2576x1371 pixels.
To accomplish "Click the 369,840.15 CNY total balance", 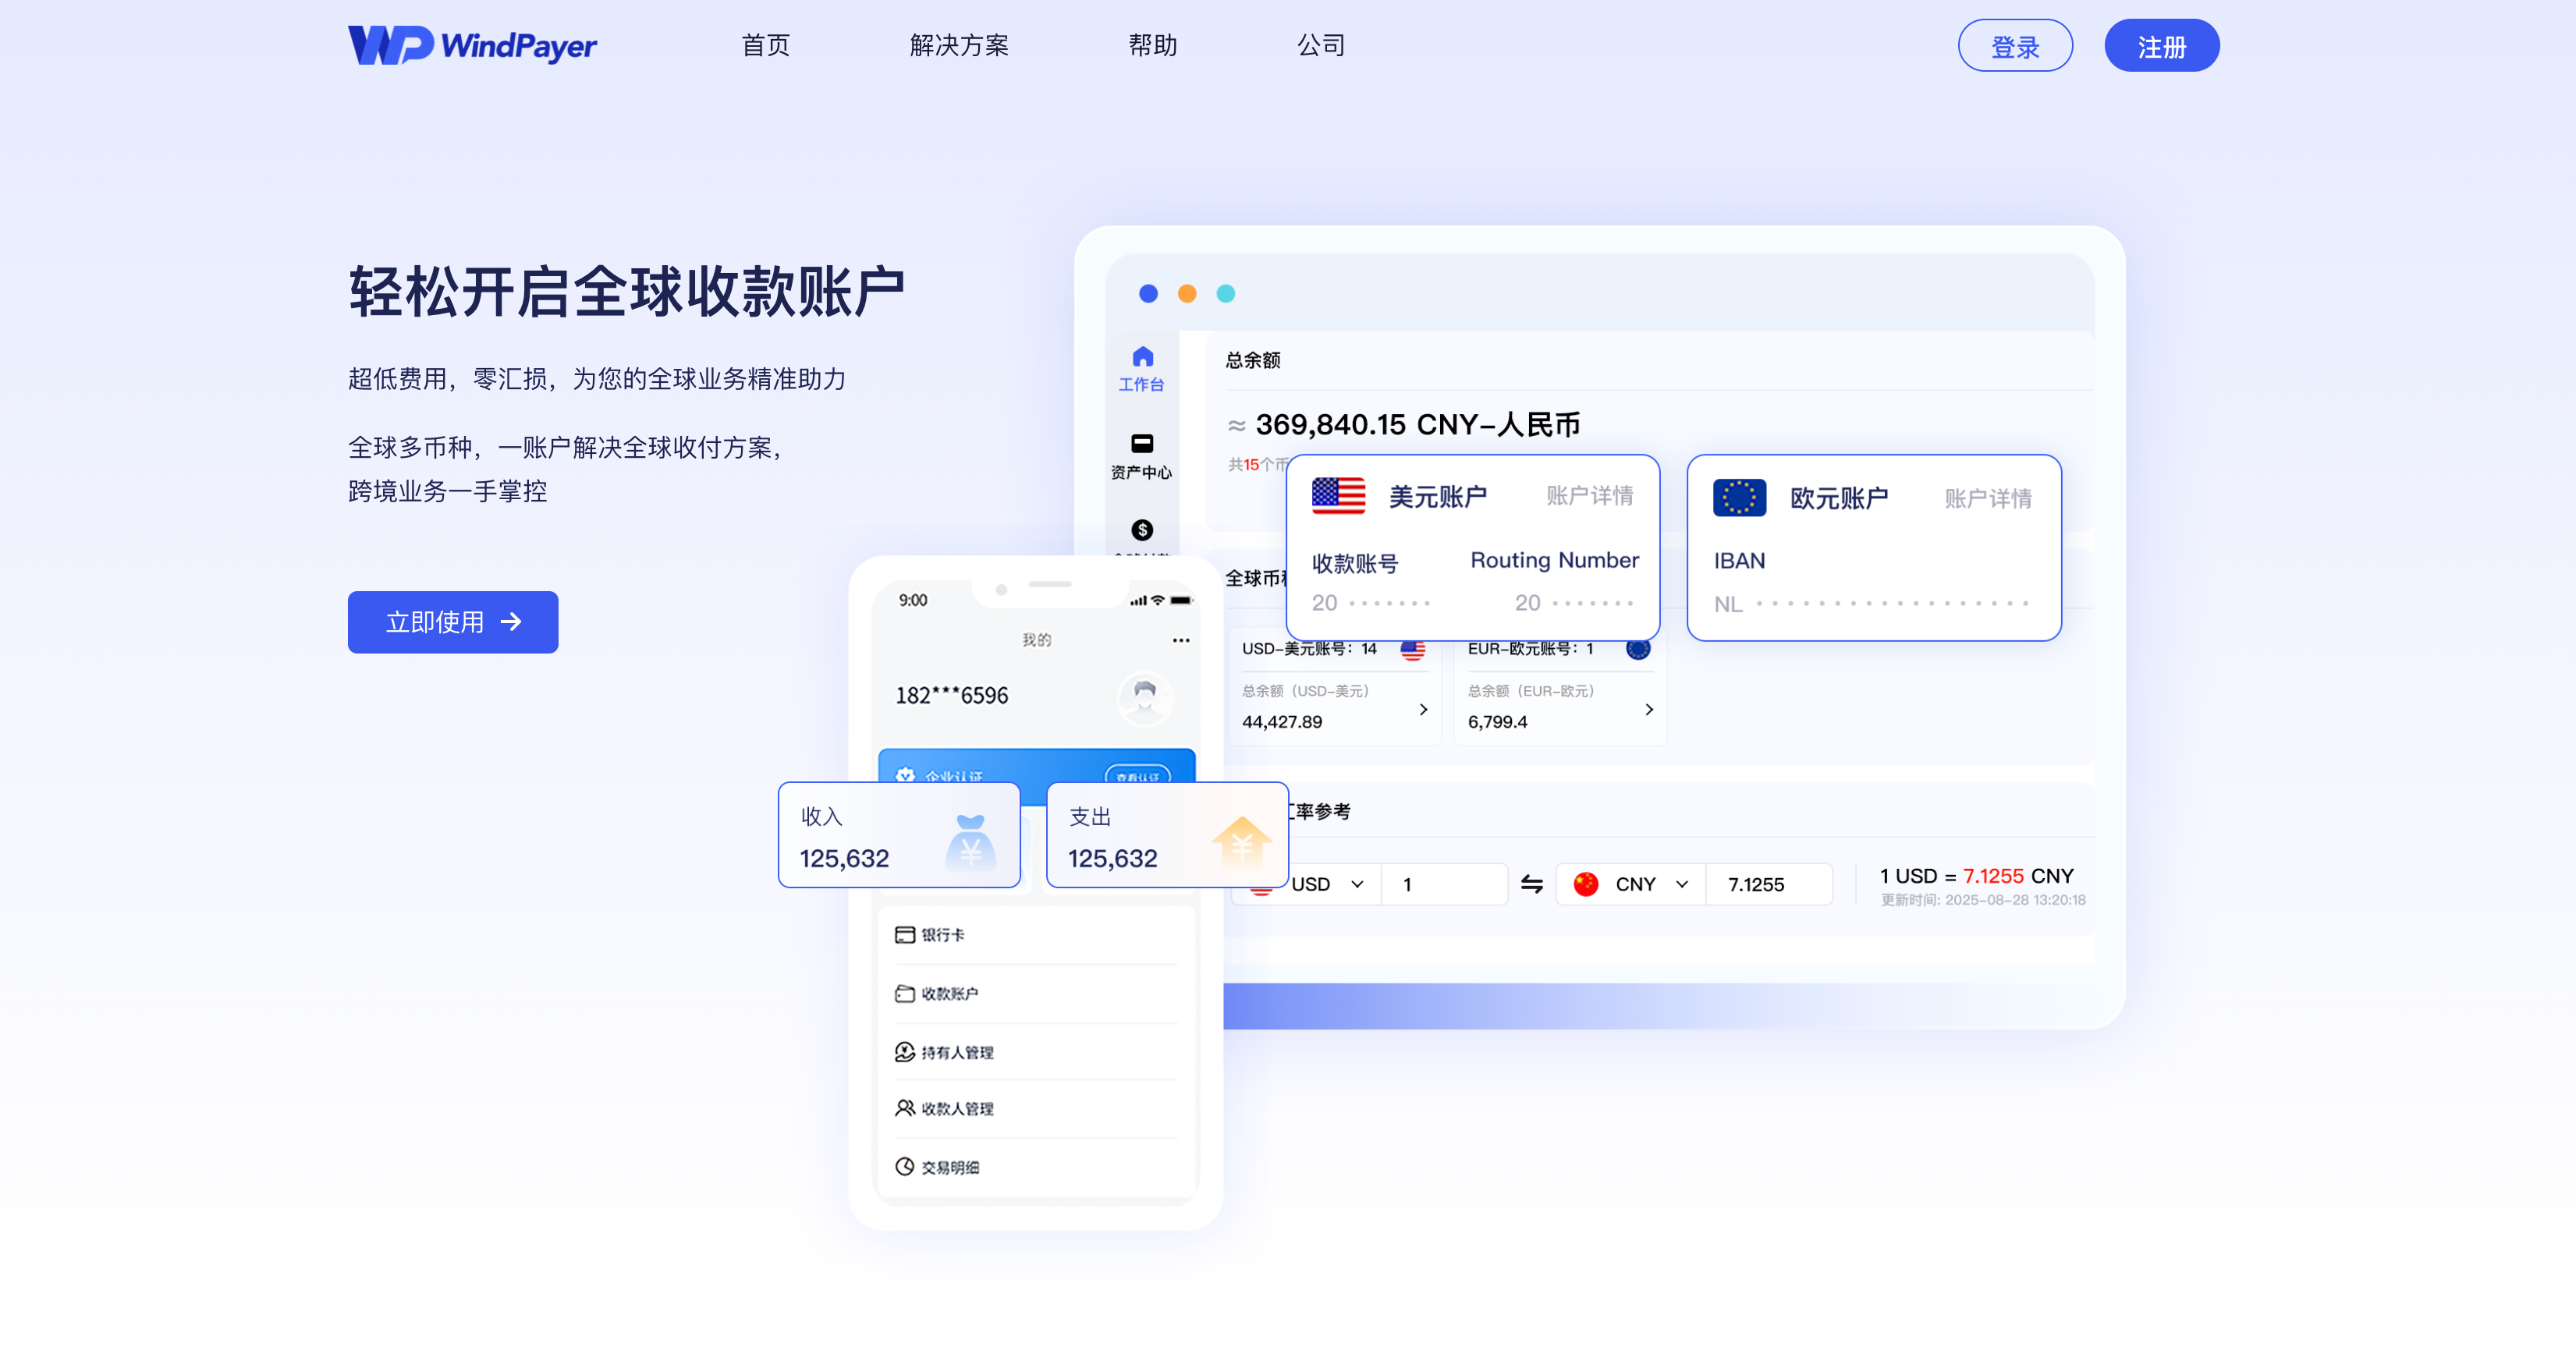I will [x=1417, y=425].
